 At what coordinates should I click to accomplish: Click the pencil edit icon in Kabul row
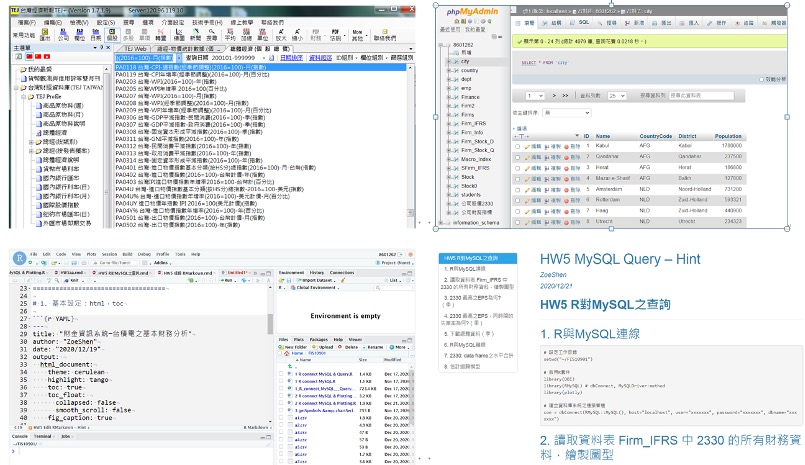pos(527,146)
